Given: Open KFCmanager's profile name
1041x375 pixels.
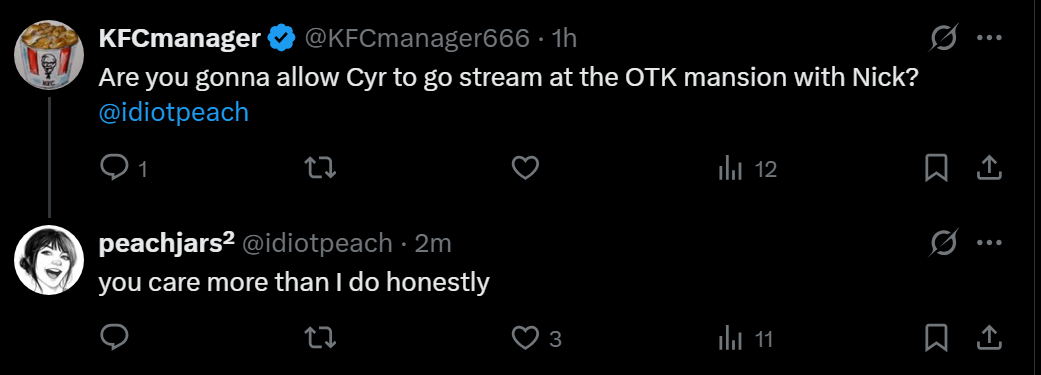Looking at the screenshot, I should 179,39.
